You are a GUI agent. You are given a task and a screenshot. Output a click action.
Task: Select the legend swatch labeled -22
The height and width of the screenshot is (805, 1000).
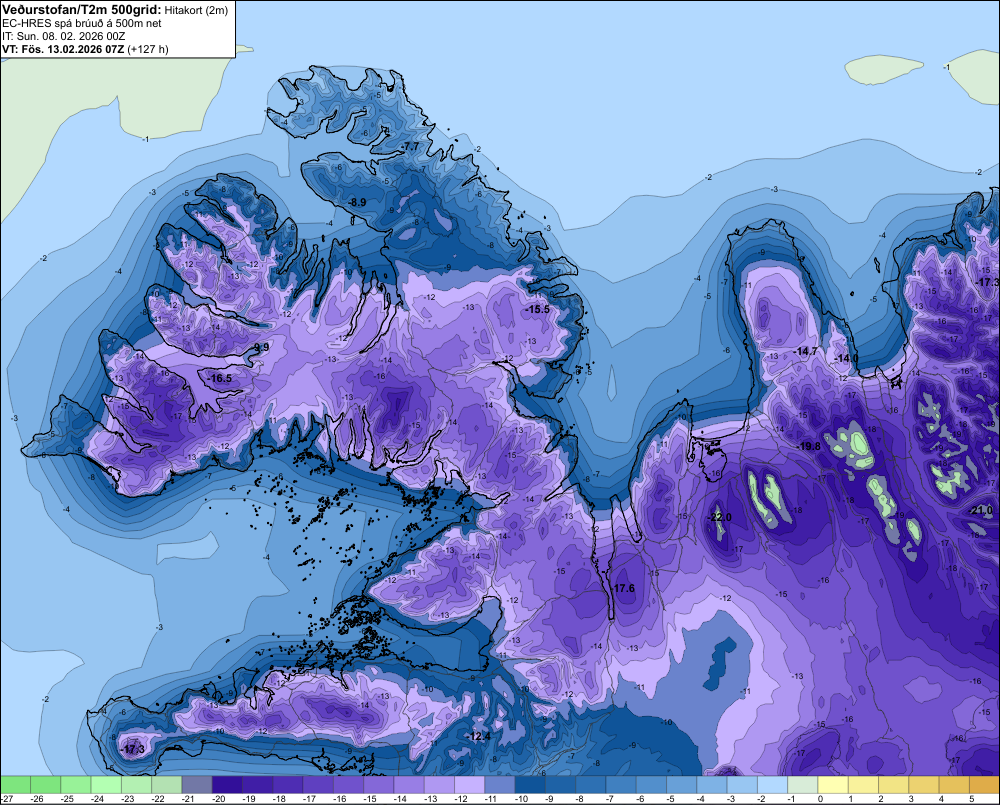pos(166,784)
